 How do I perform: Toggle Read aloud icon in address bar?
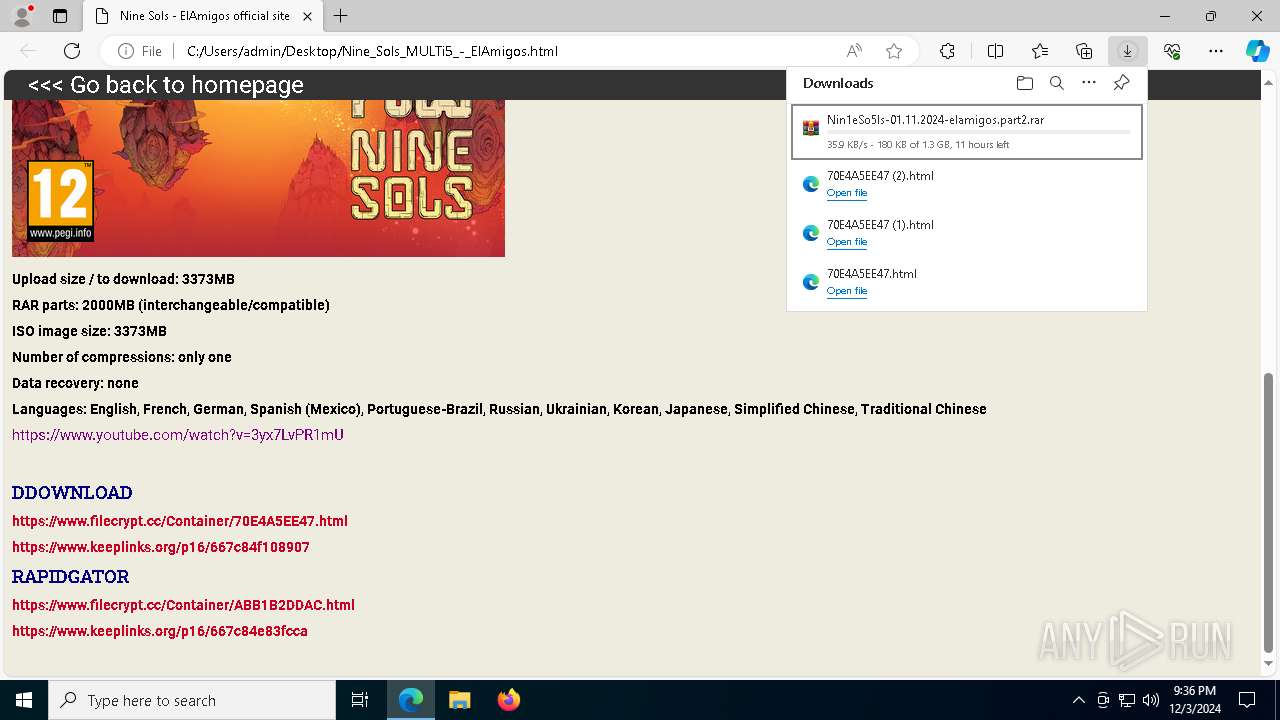click(854, 51)
